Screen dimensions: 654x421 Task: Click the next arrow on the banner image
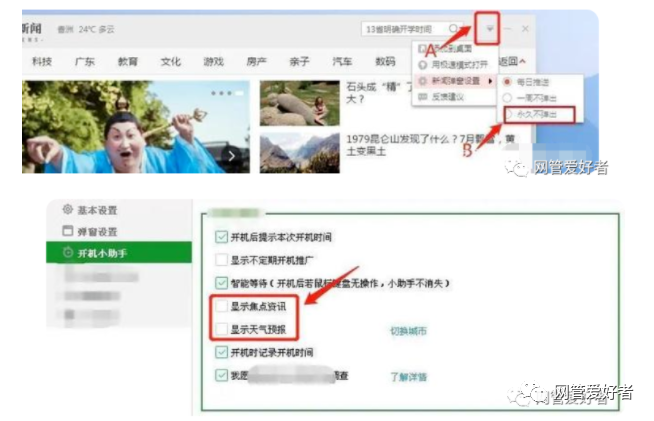point(232,156)
